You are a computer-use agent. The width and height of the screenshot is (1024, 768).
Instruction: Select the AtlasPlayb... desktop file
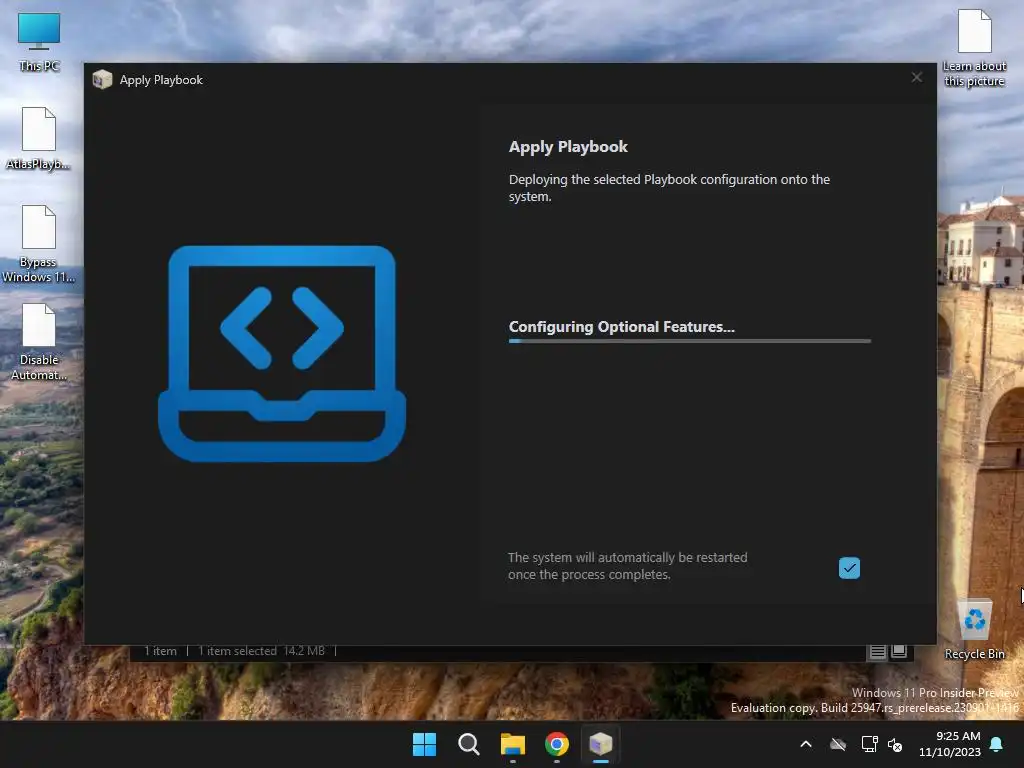pos(39,138)
